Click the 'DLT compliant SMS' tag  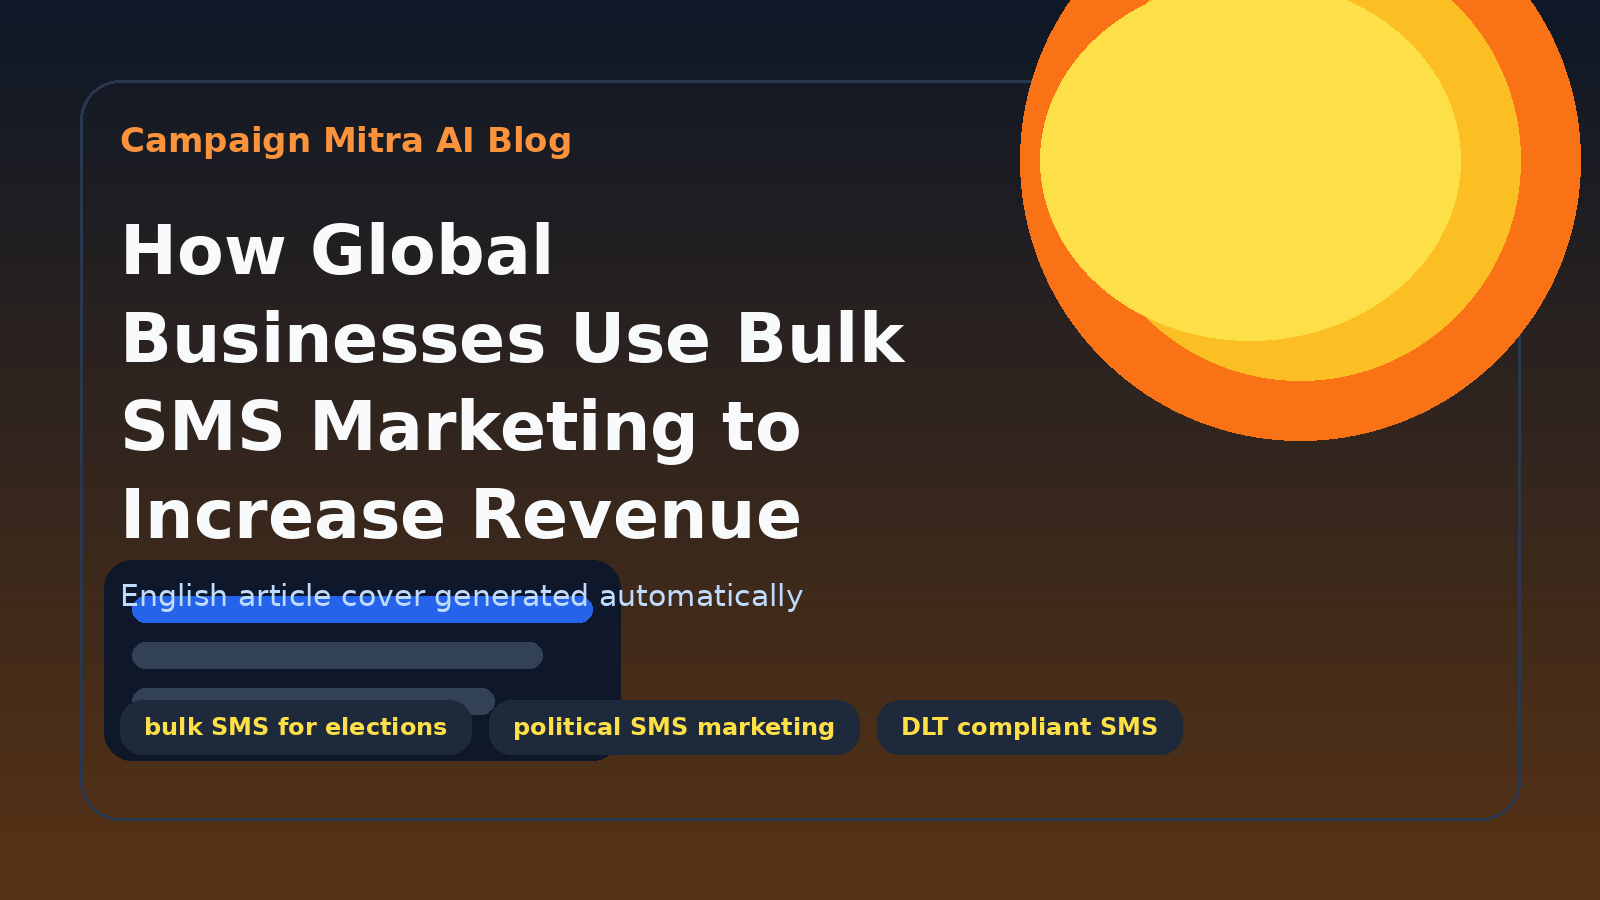1030,727
